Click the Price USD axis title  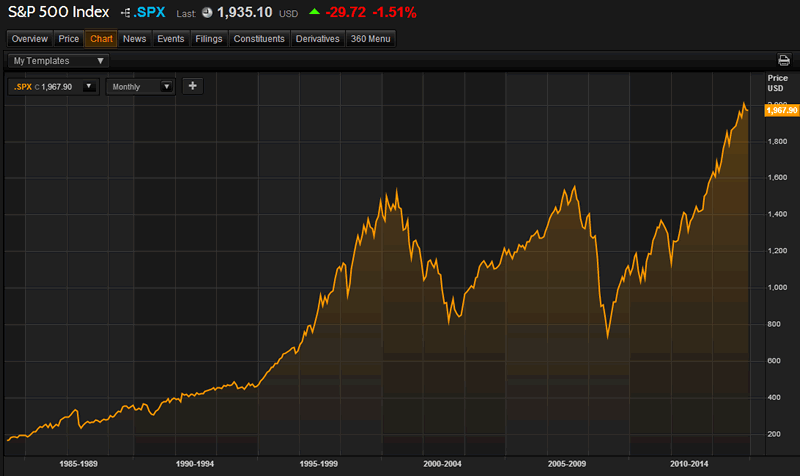[x=778, y=83]
